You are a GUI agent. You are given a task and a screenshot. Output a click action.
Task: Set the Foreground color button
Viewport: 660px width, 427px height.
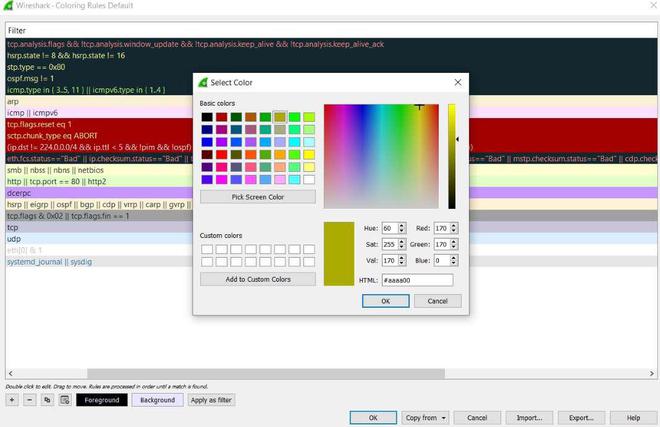coord(102,400)
